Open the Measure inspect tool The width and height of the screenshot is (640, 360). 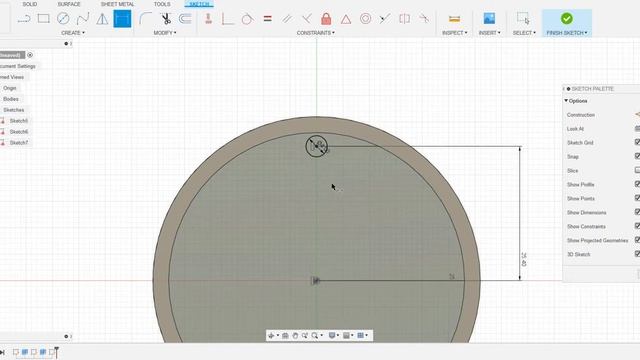[x=454, y=19]
